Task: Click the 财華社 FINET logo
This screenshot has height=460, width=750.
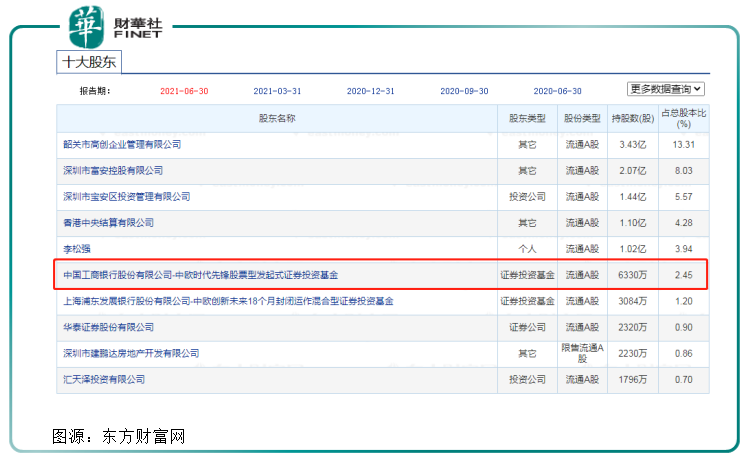Action: click(116, 27)
